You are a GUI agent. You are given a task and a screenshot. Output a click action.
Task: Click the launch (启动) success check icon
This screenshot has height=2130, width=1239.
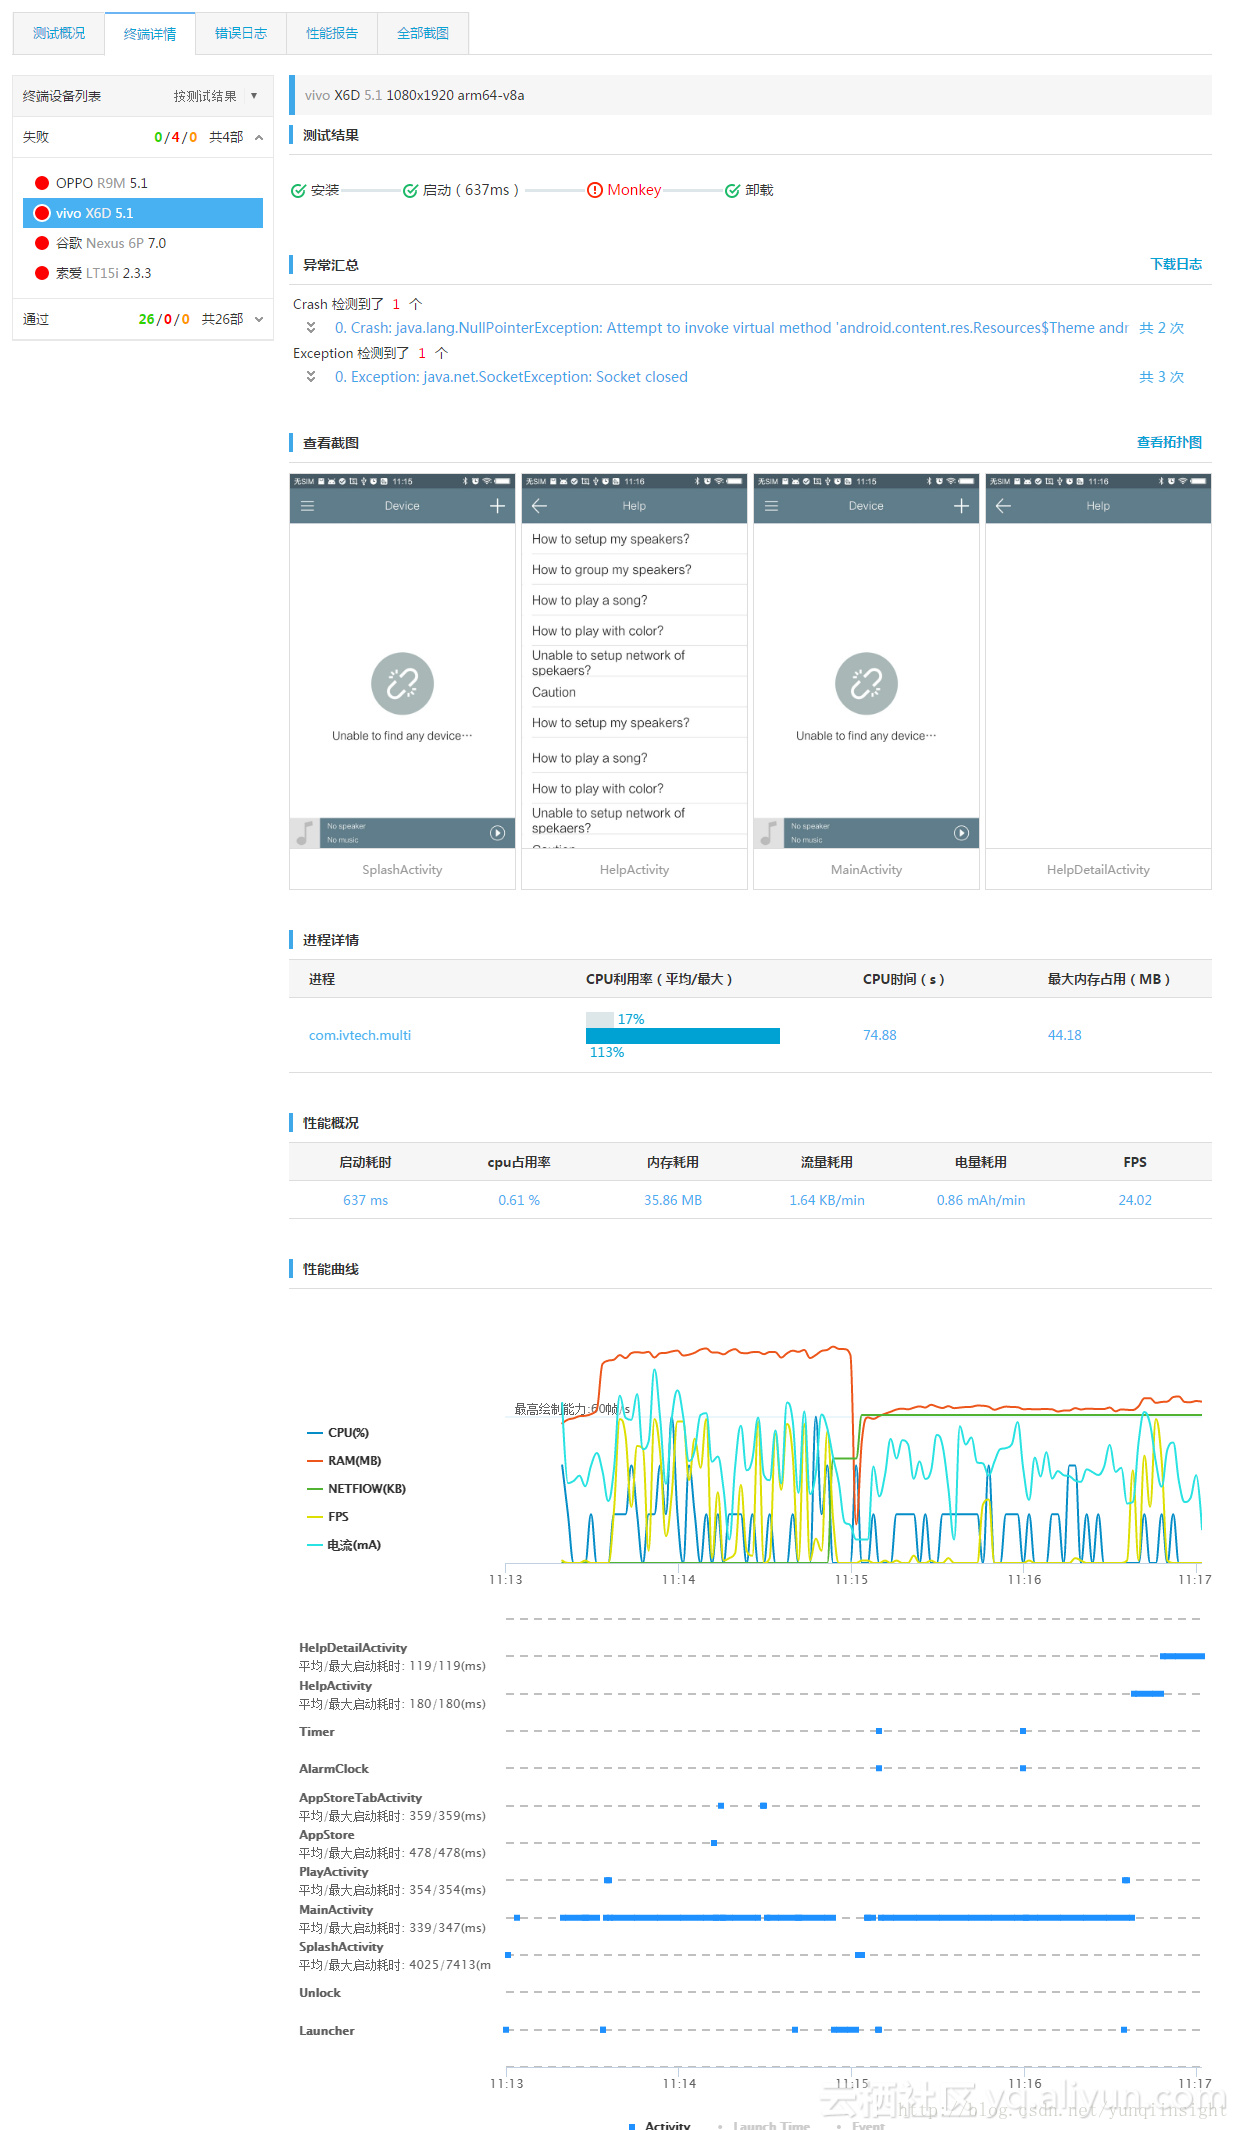click(x=410, y=191)
